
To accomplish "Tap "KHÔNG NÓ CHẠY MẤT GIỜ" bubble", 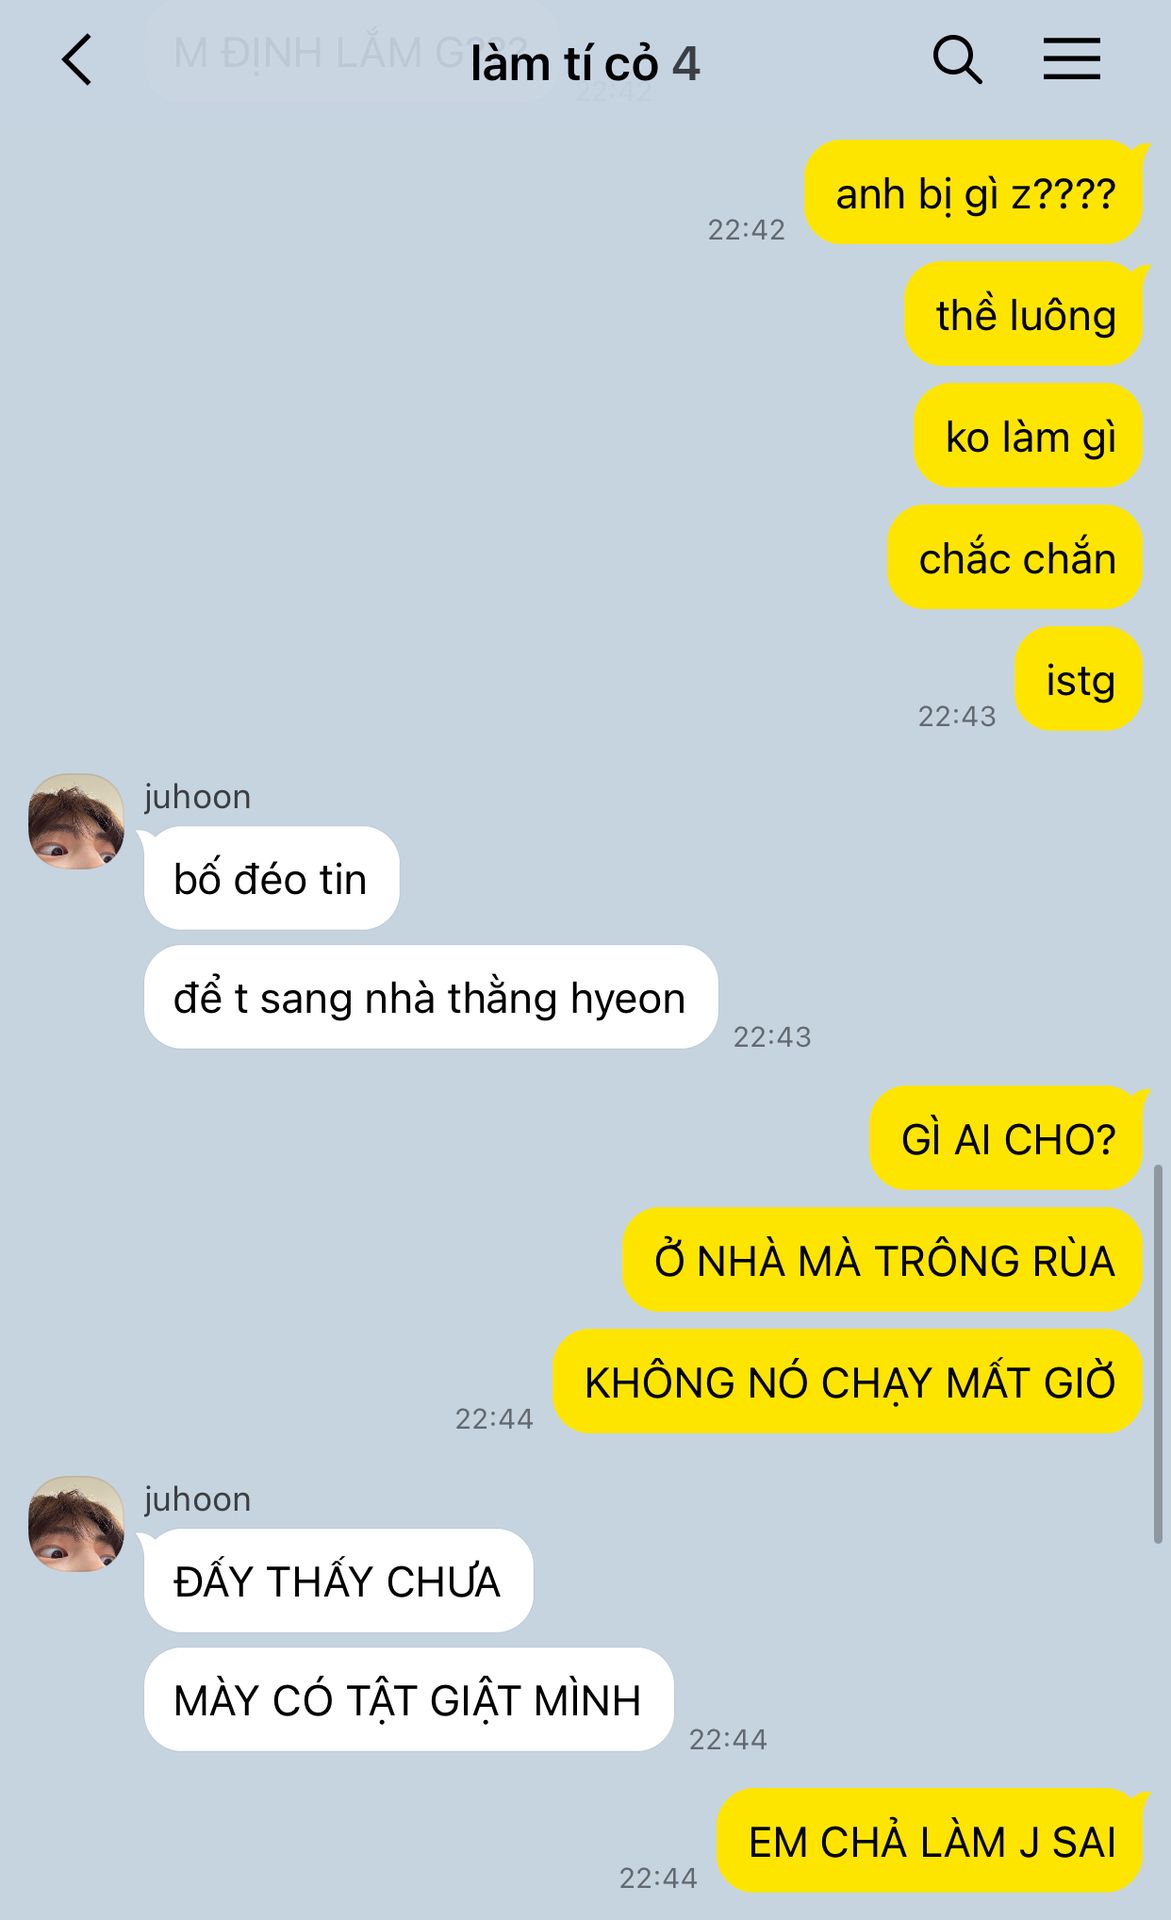I will point(848,1382).
